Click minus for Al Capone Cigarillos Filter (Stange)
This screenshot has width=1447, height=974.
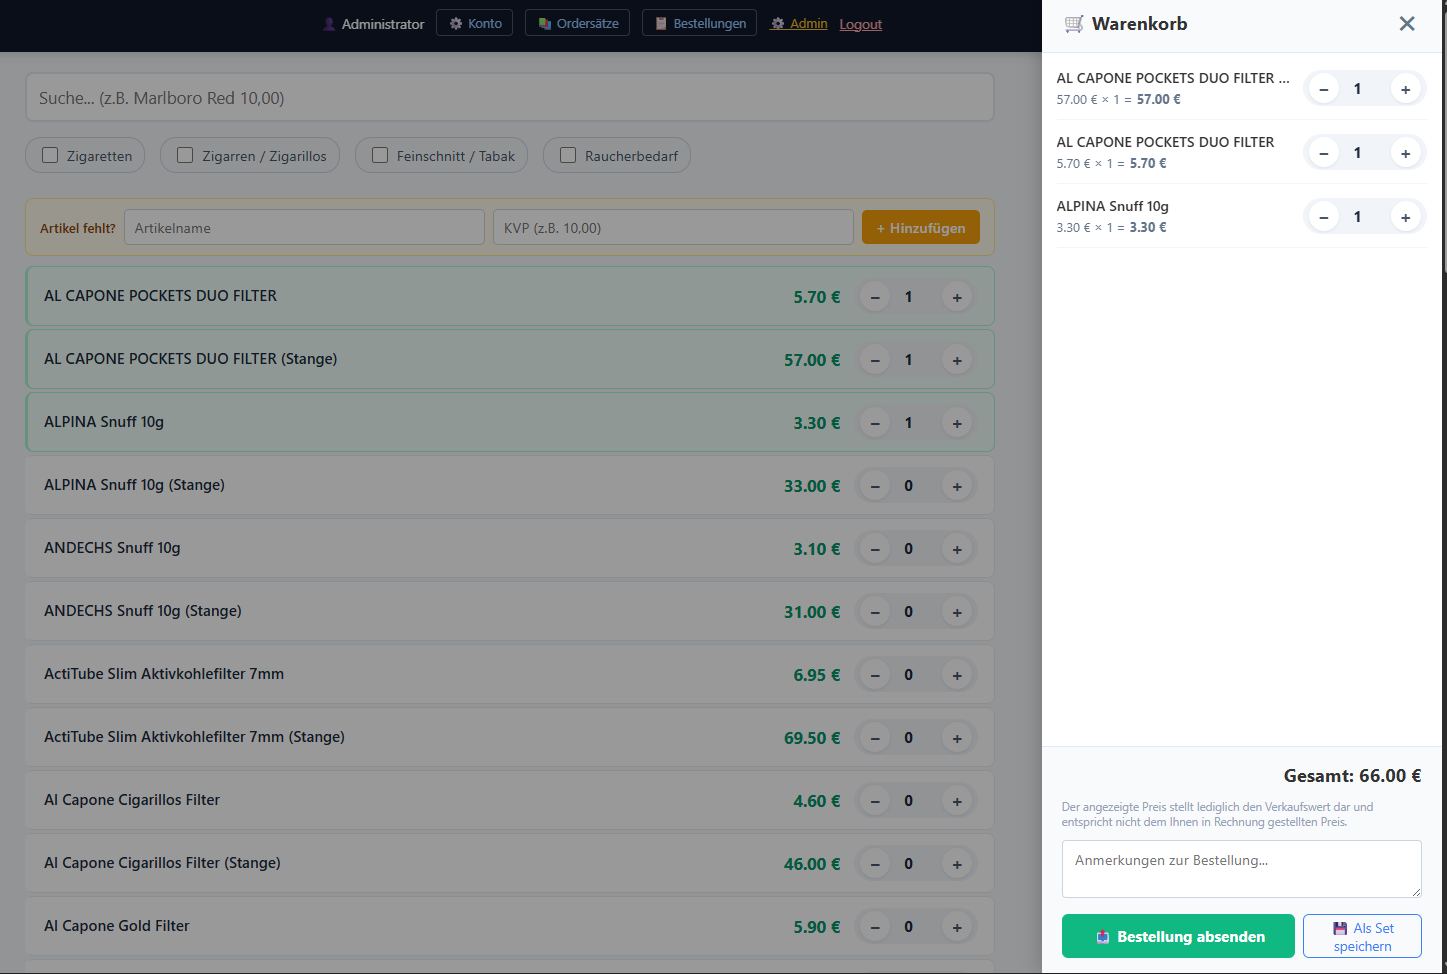[x=875, y=864]
